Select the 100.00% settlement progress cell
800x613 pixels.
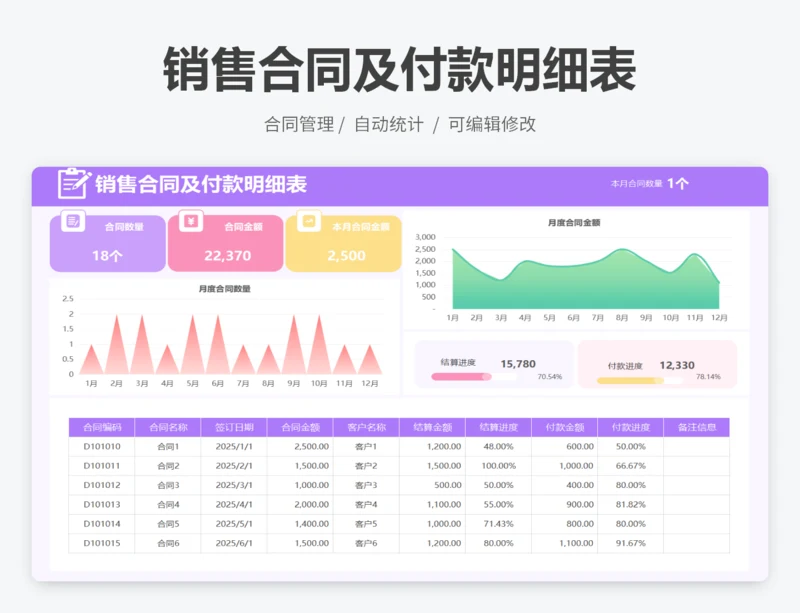(x=498, y=466)
